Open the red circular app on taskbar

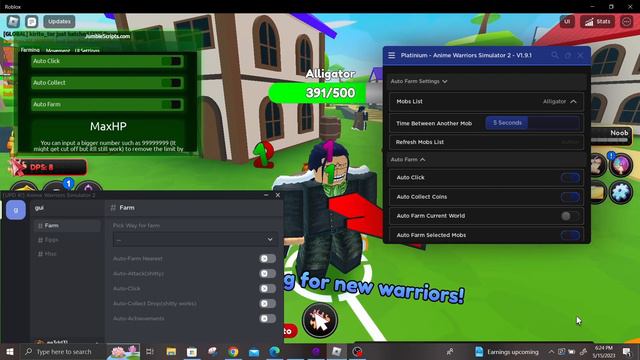pyautogui.click(x=358, y=351)
